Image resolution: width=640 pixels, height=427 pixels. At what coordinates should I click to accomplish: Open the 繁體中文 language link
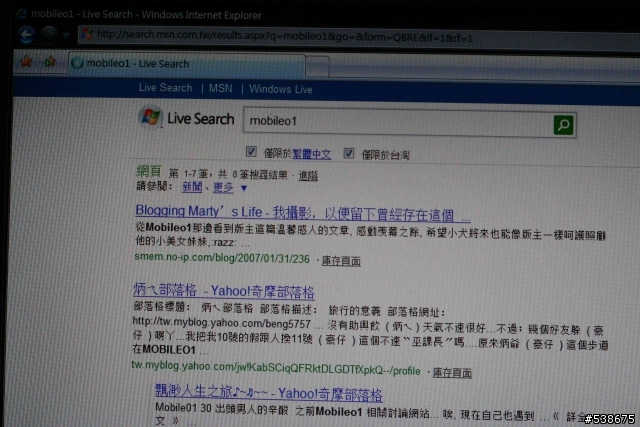tap(312, 154)
